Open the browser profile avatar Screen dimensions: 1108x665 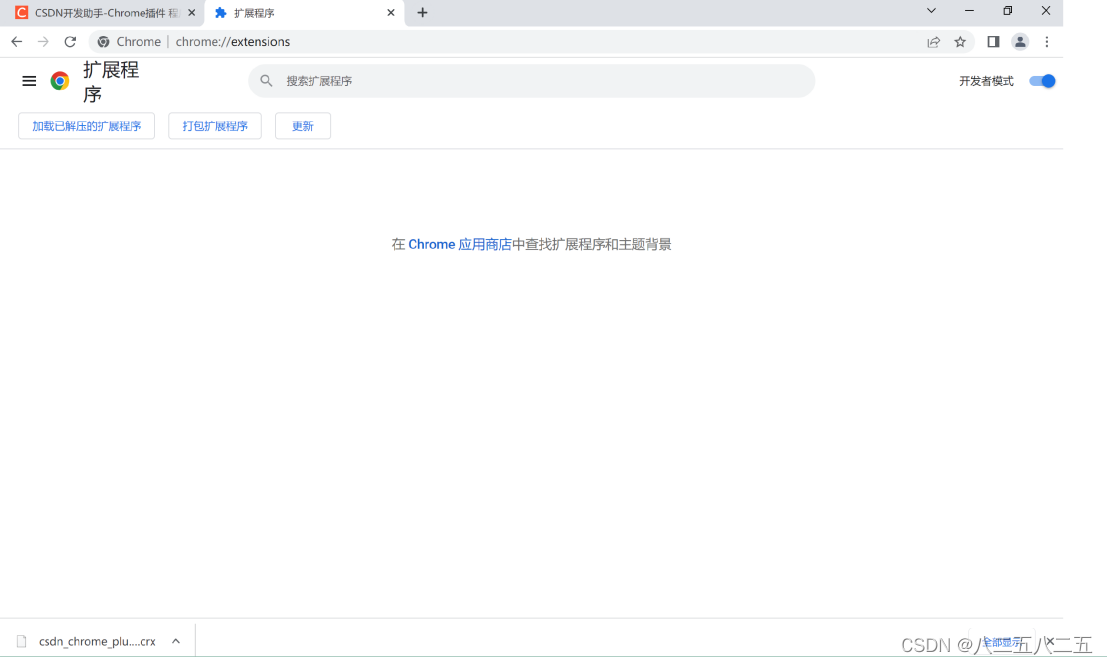(x=1020, y=42)
